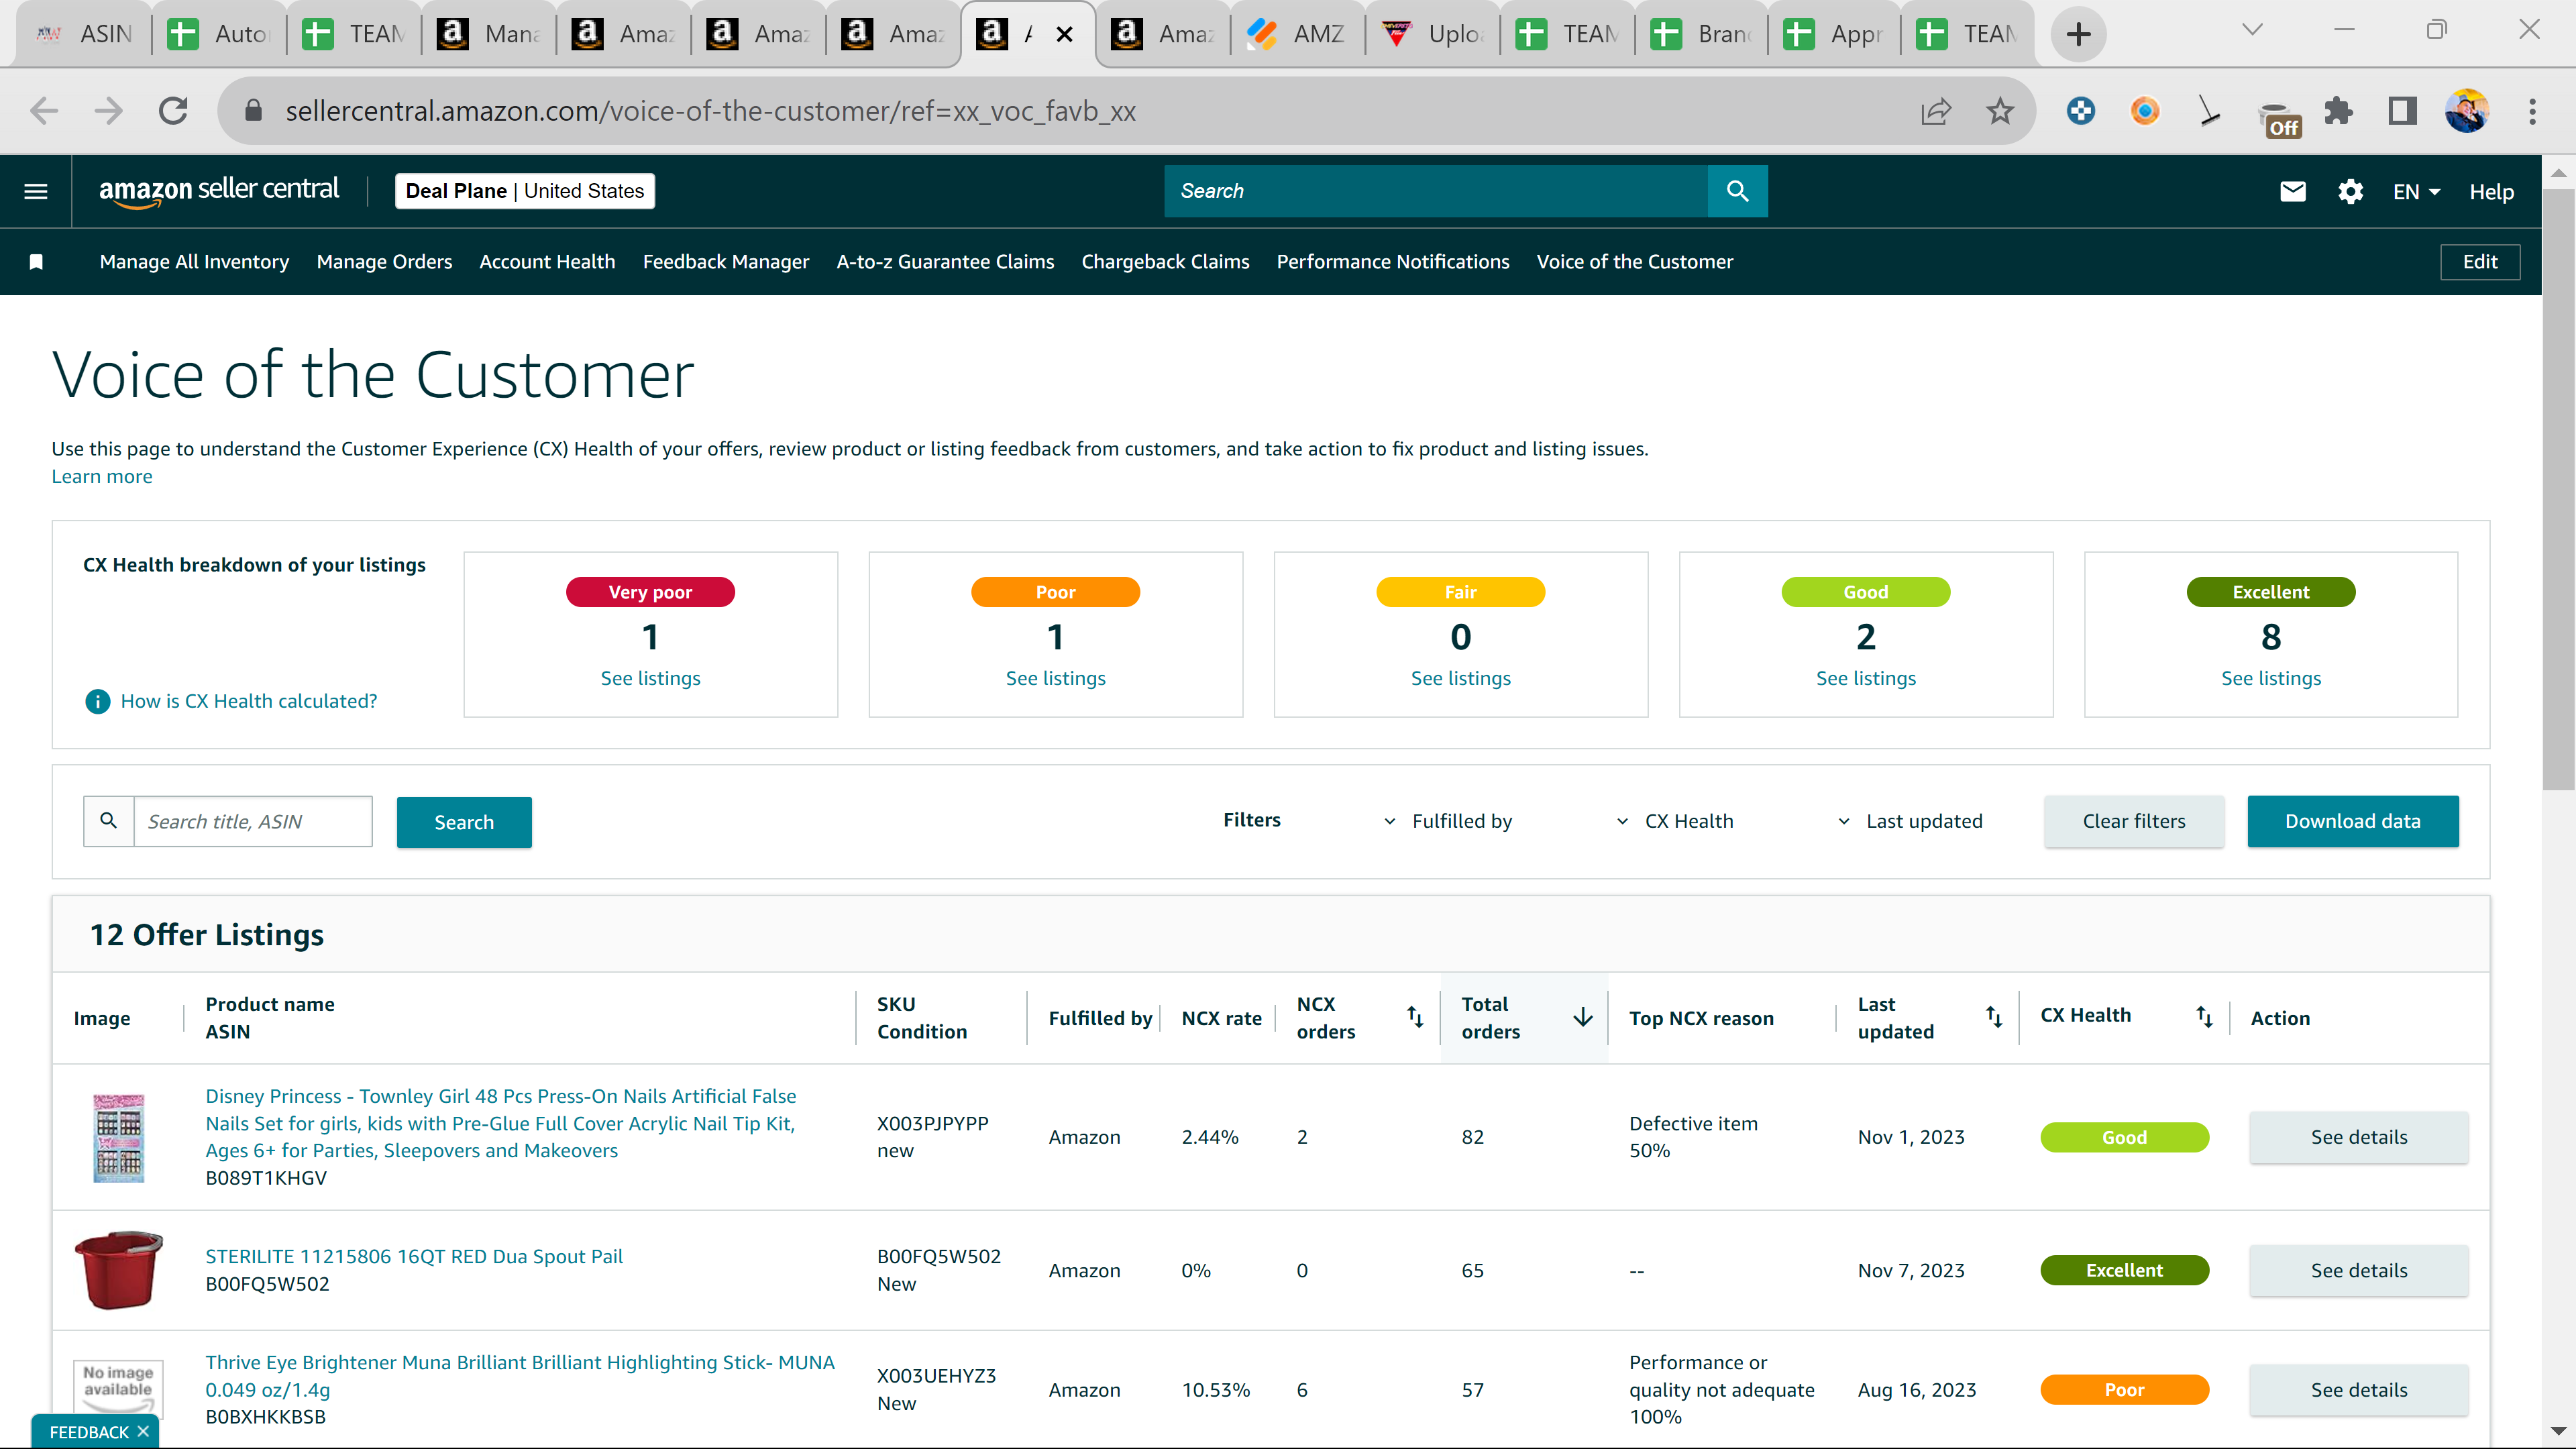Sort by Last updated arrows icon
The width and height of the screenshot is (2576, 1449).
point(1993,1017)
